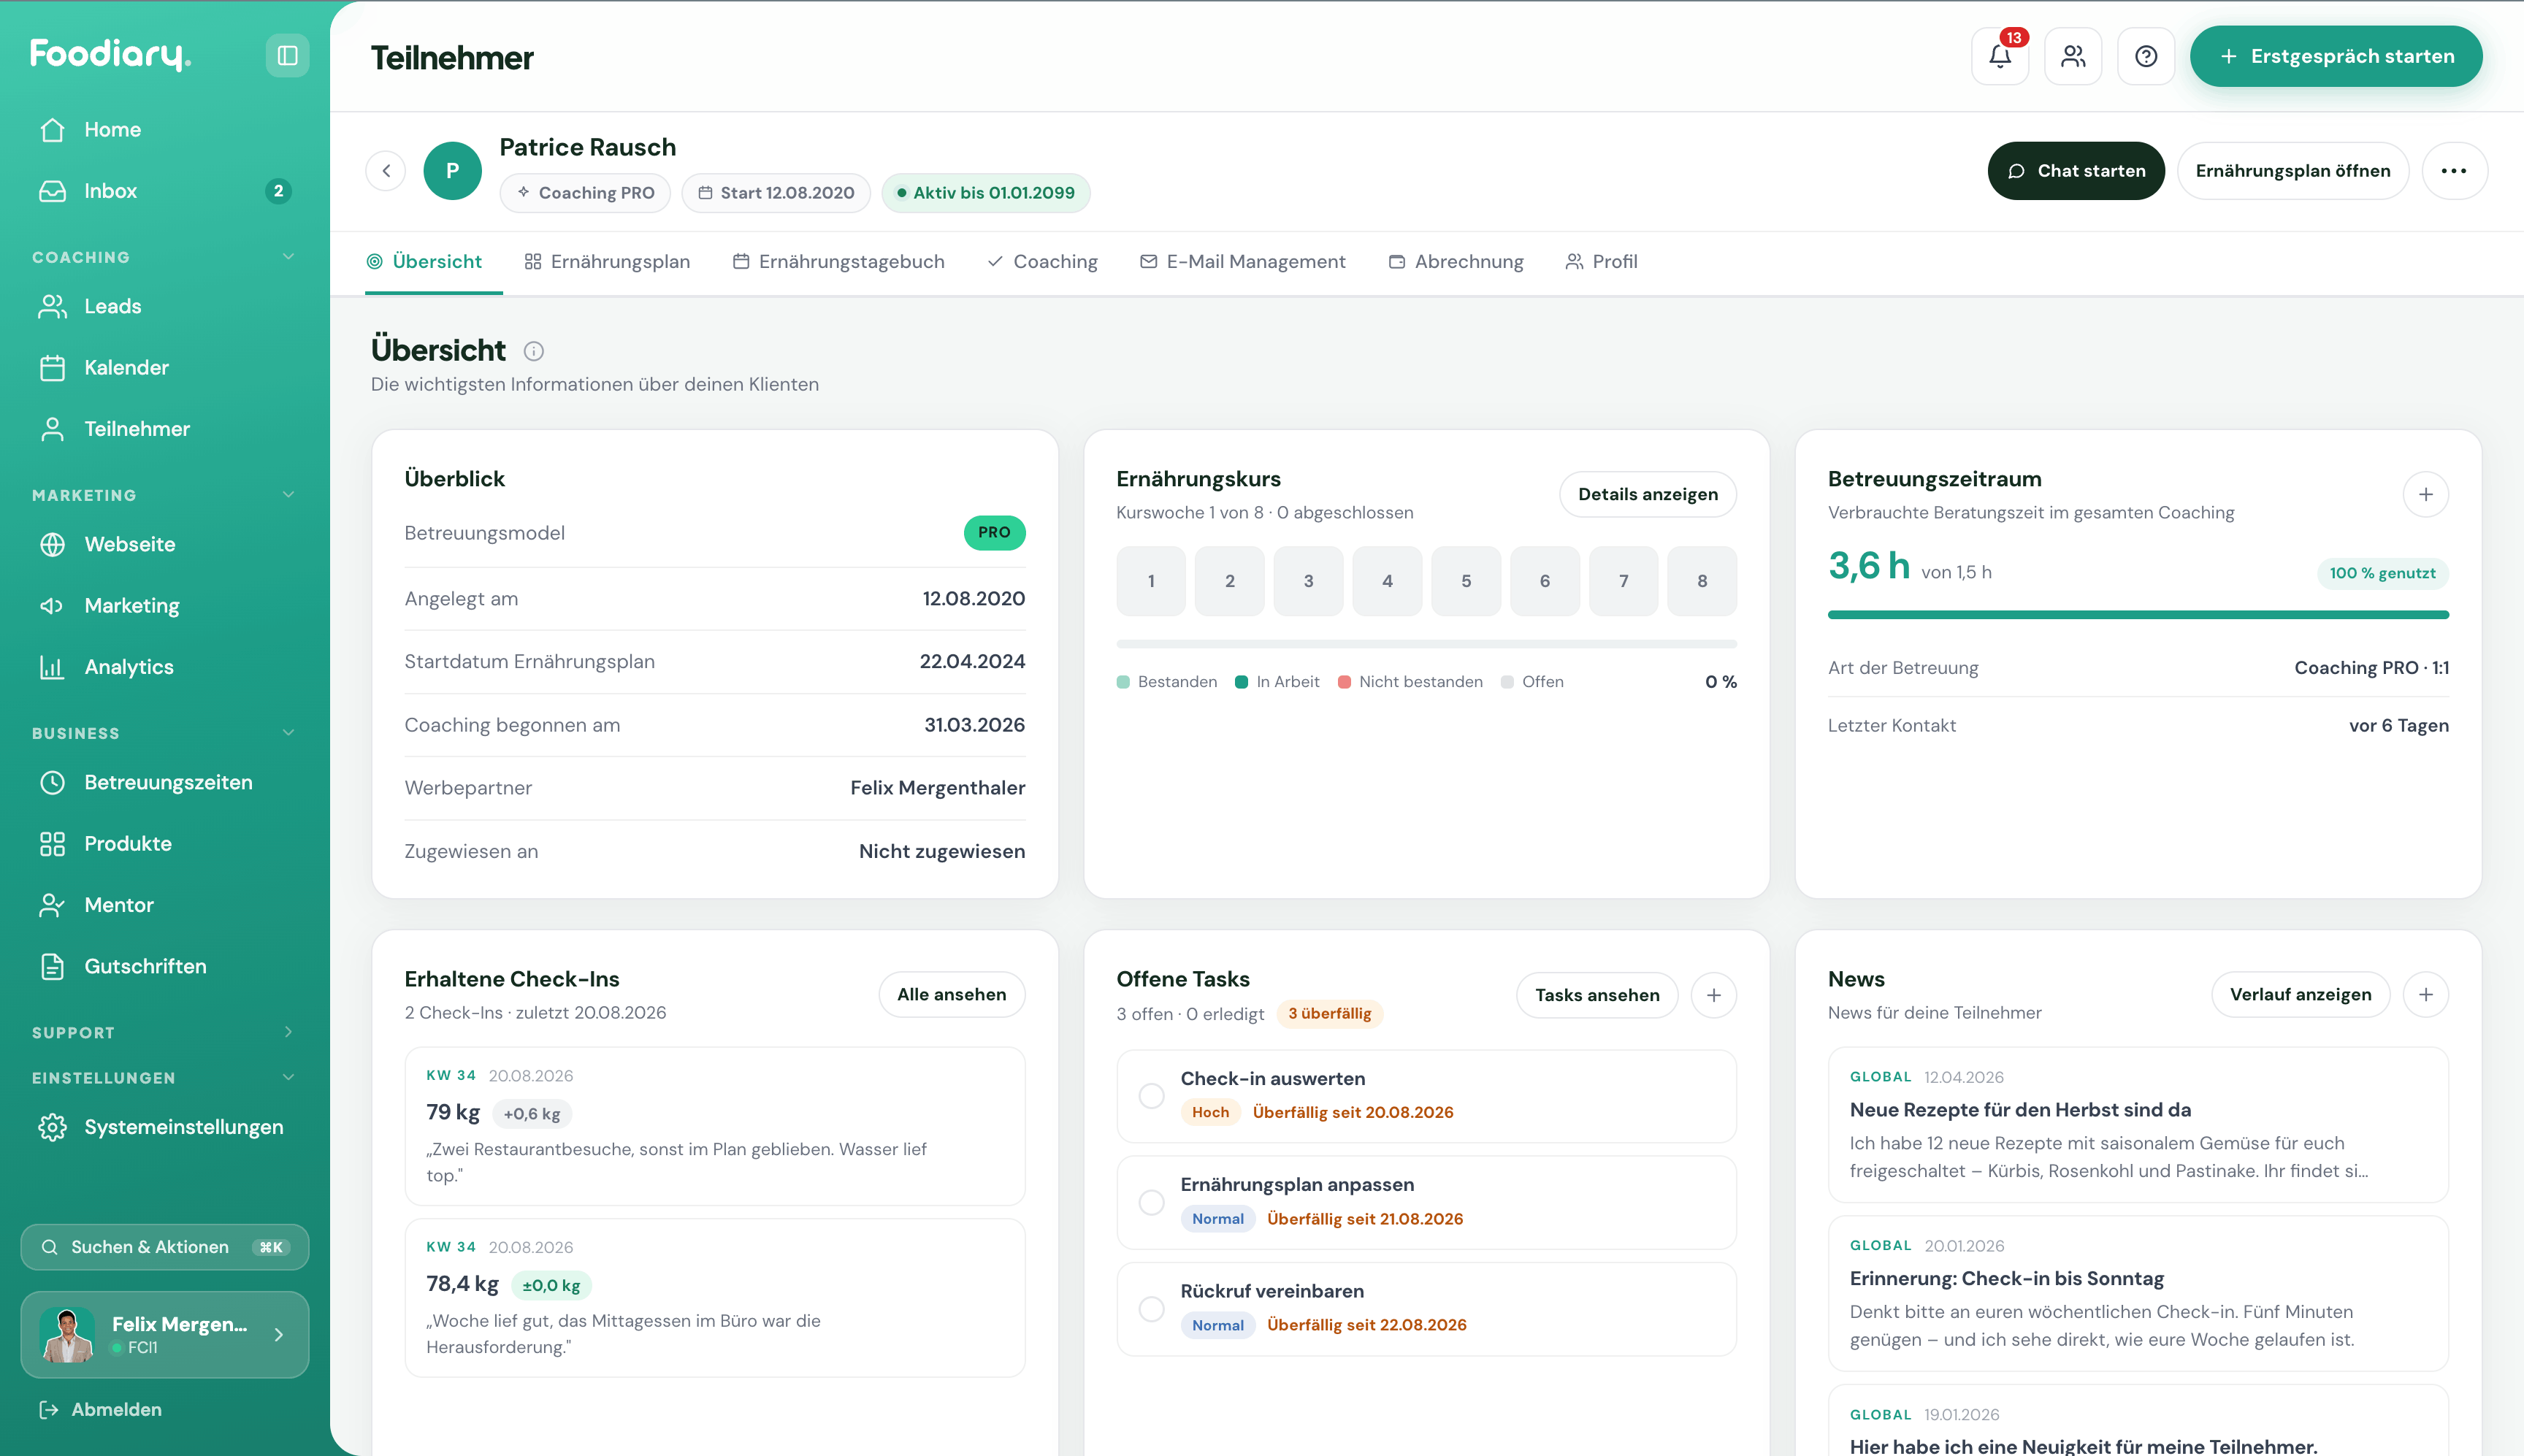Open the team members icon in header
This screenshot has width=2524, height=1456.
(x=2073, y=56)
